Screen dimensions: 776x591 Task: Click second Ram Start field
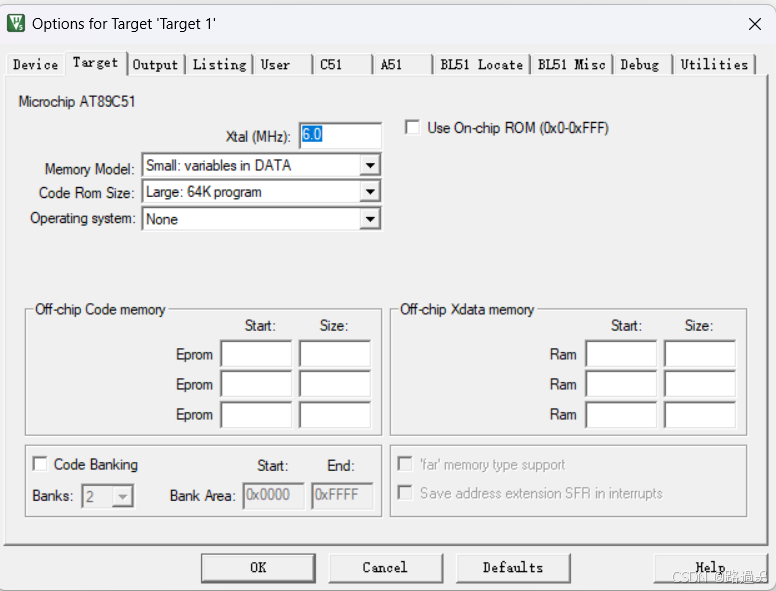(x=621, y=384)
